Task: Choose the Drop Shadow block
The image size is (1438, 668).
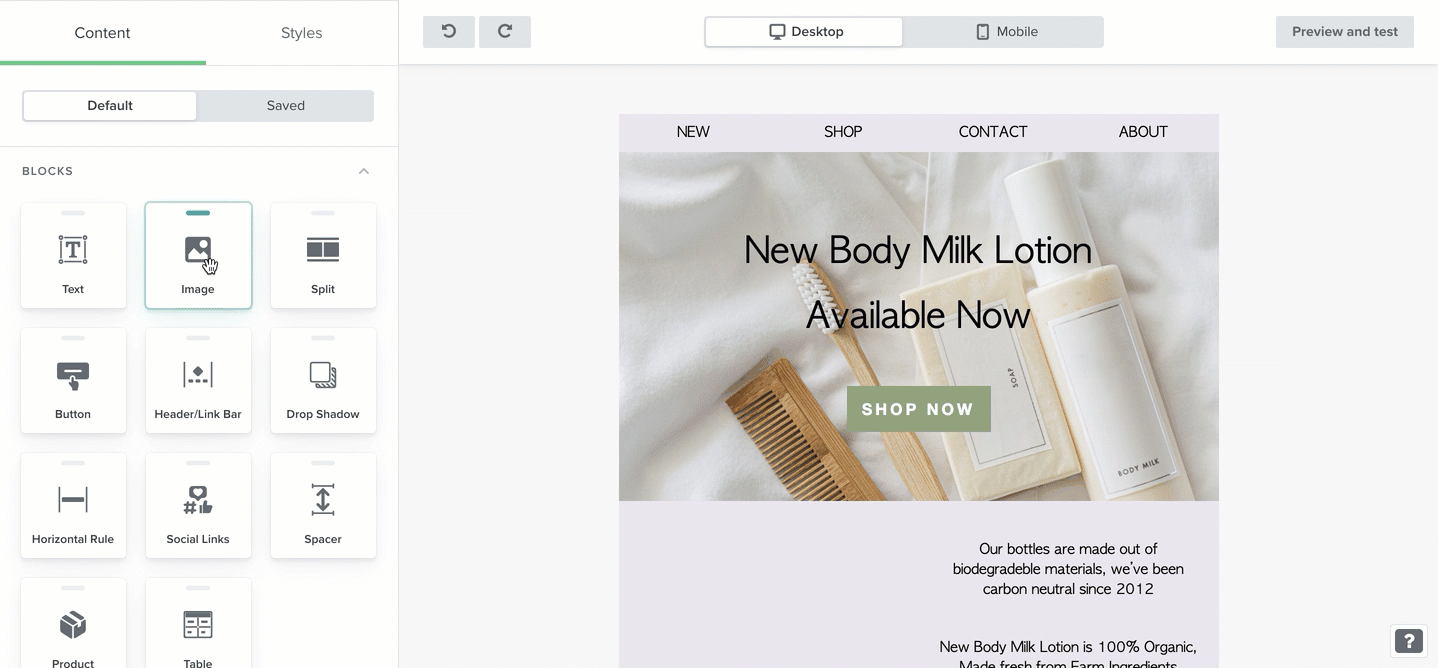Action: 323,381
